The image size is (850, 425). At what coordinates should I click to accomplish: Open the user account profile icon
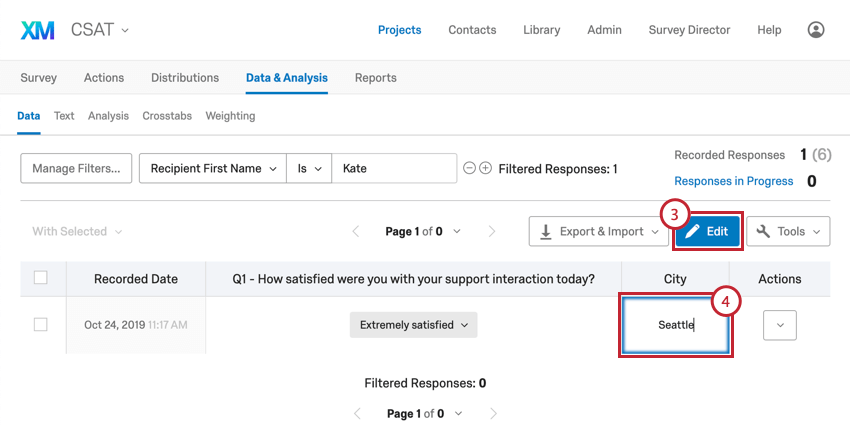(x=816, y=30)
